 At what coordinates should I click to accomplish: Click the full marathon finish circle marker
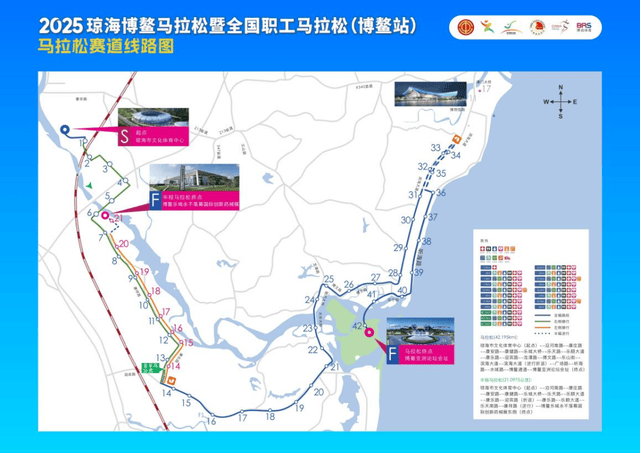click(369, 332)
